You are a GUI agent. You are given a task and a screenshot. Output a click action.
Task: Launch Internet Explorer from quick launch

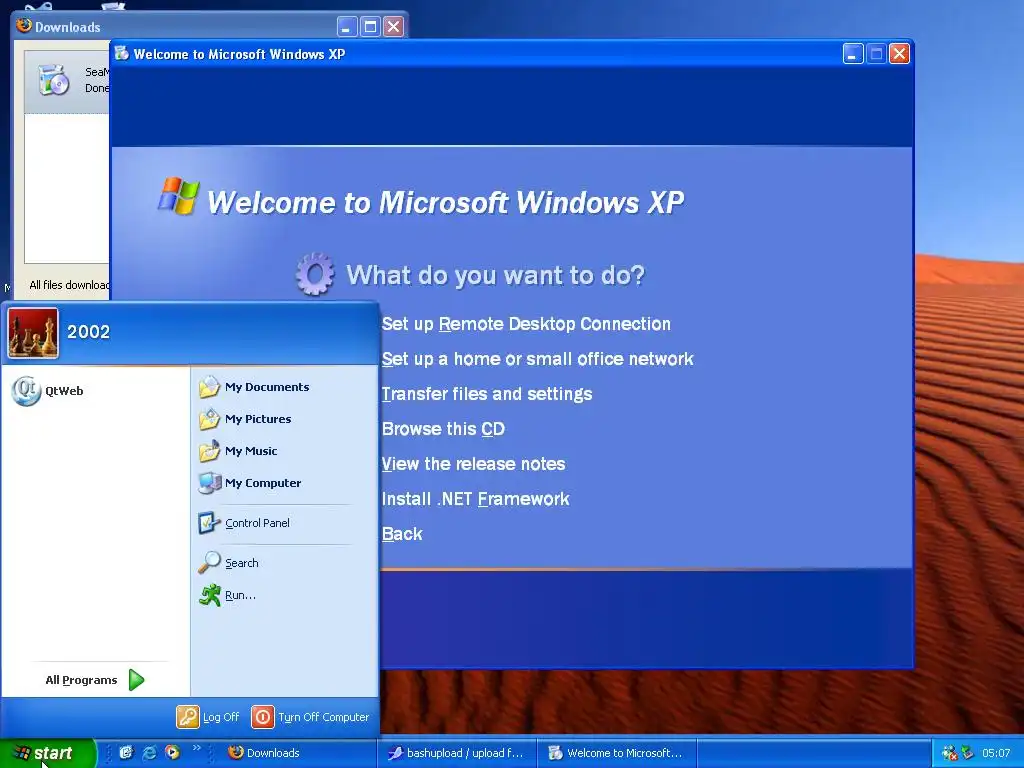pos(150,752)
